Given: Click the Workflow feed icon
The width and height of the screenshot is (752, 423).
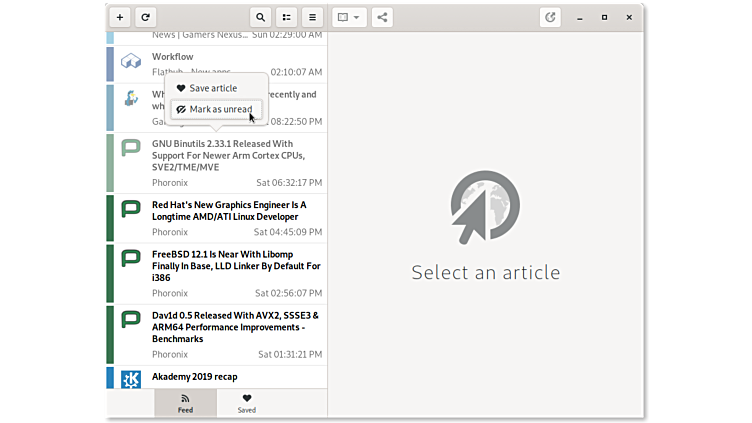Looking at the screenshot, I should [x=131, y=62].
